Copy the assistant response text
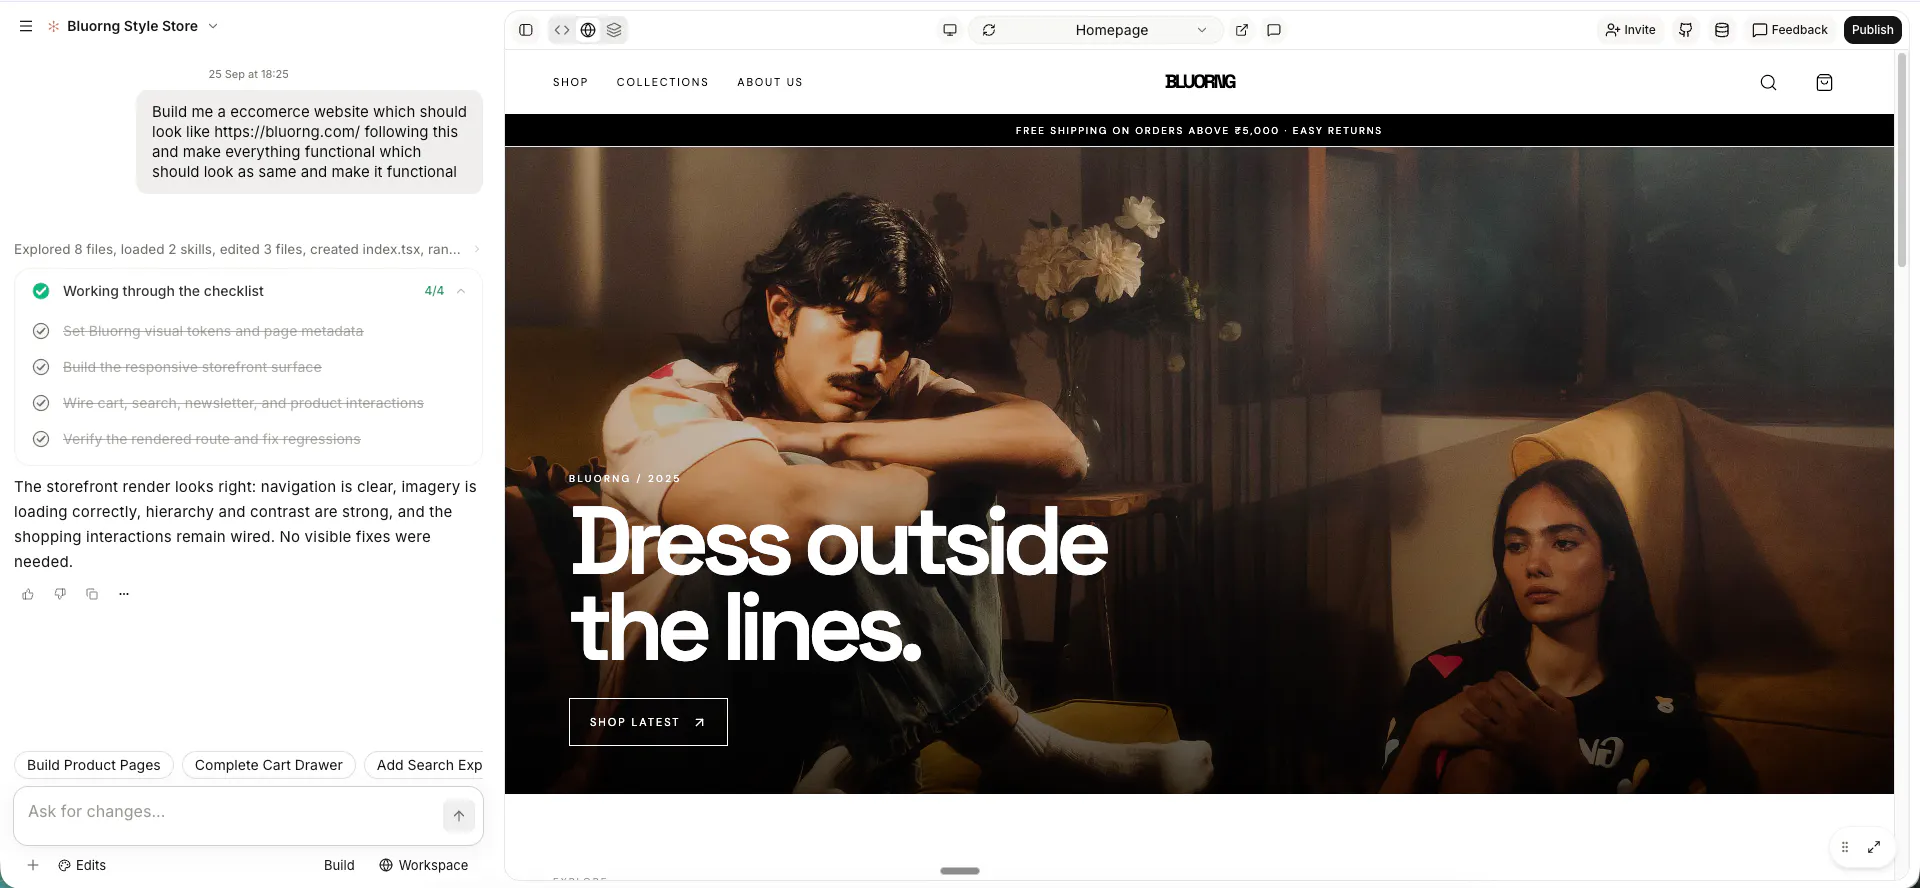Viewport: 1920px width, 888px height. [92, 594]
